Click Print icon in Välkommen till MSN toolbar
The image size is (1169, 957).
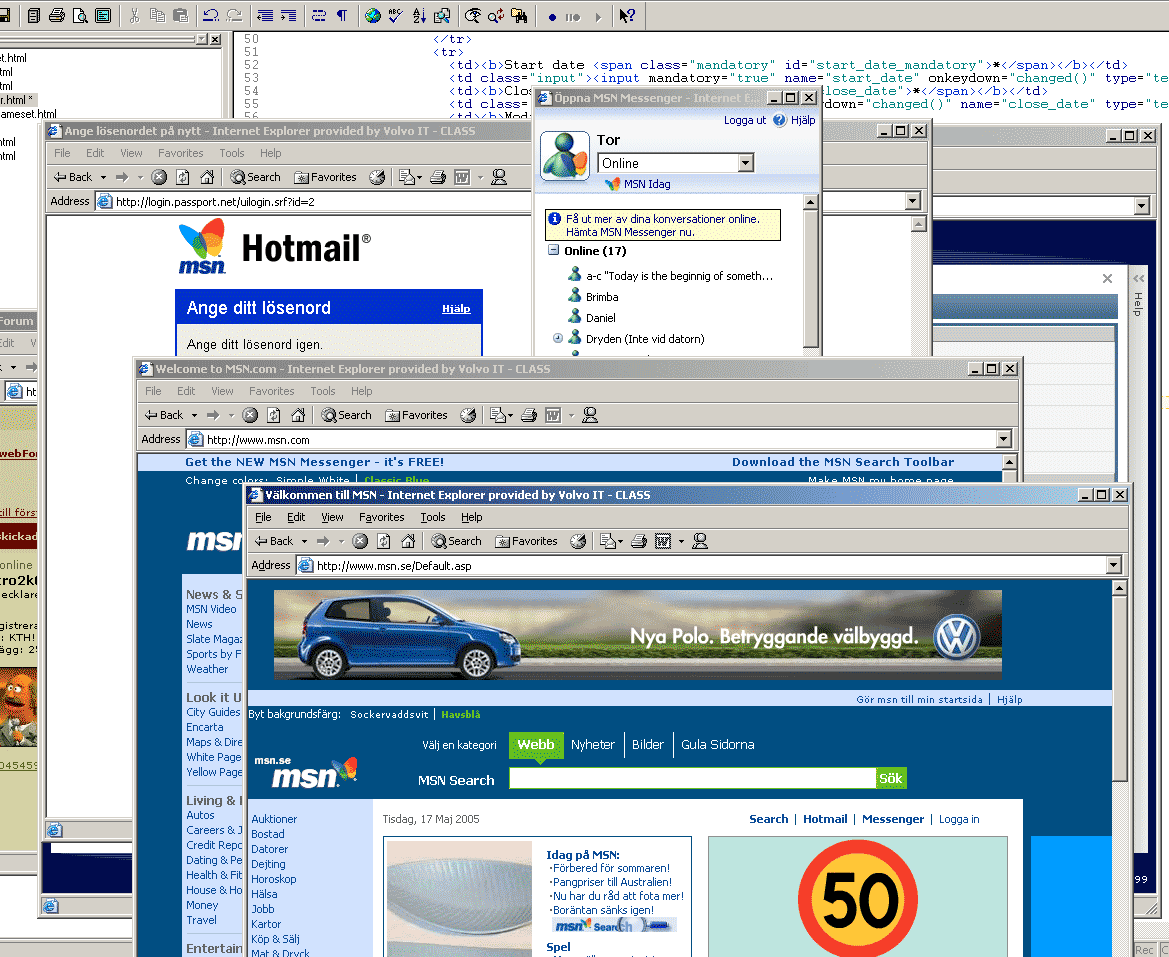click(x=639, y=541)
